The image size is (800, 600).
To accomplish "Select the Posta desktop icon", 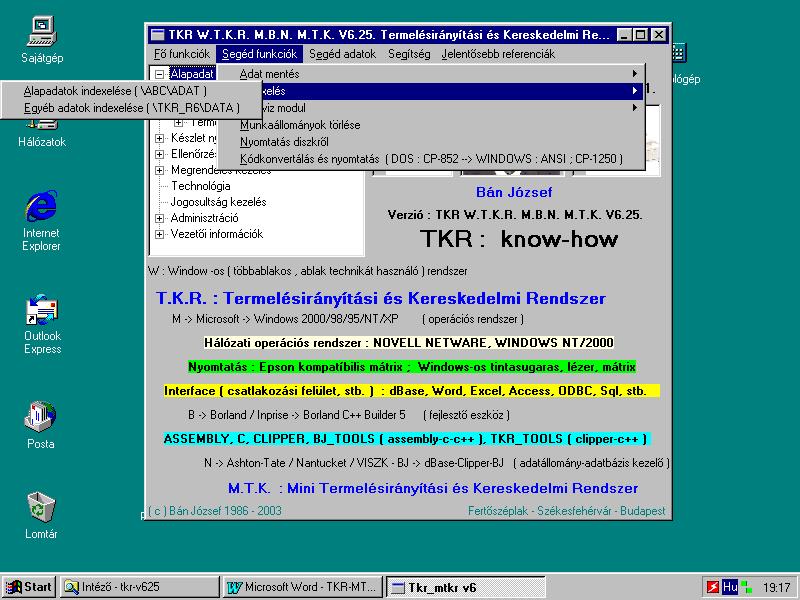I will (41, 426).
